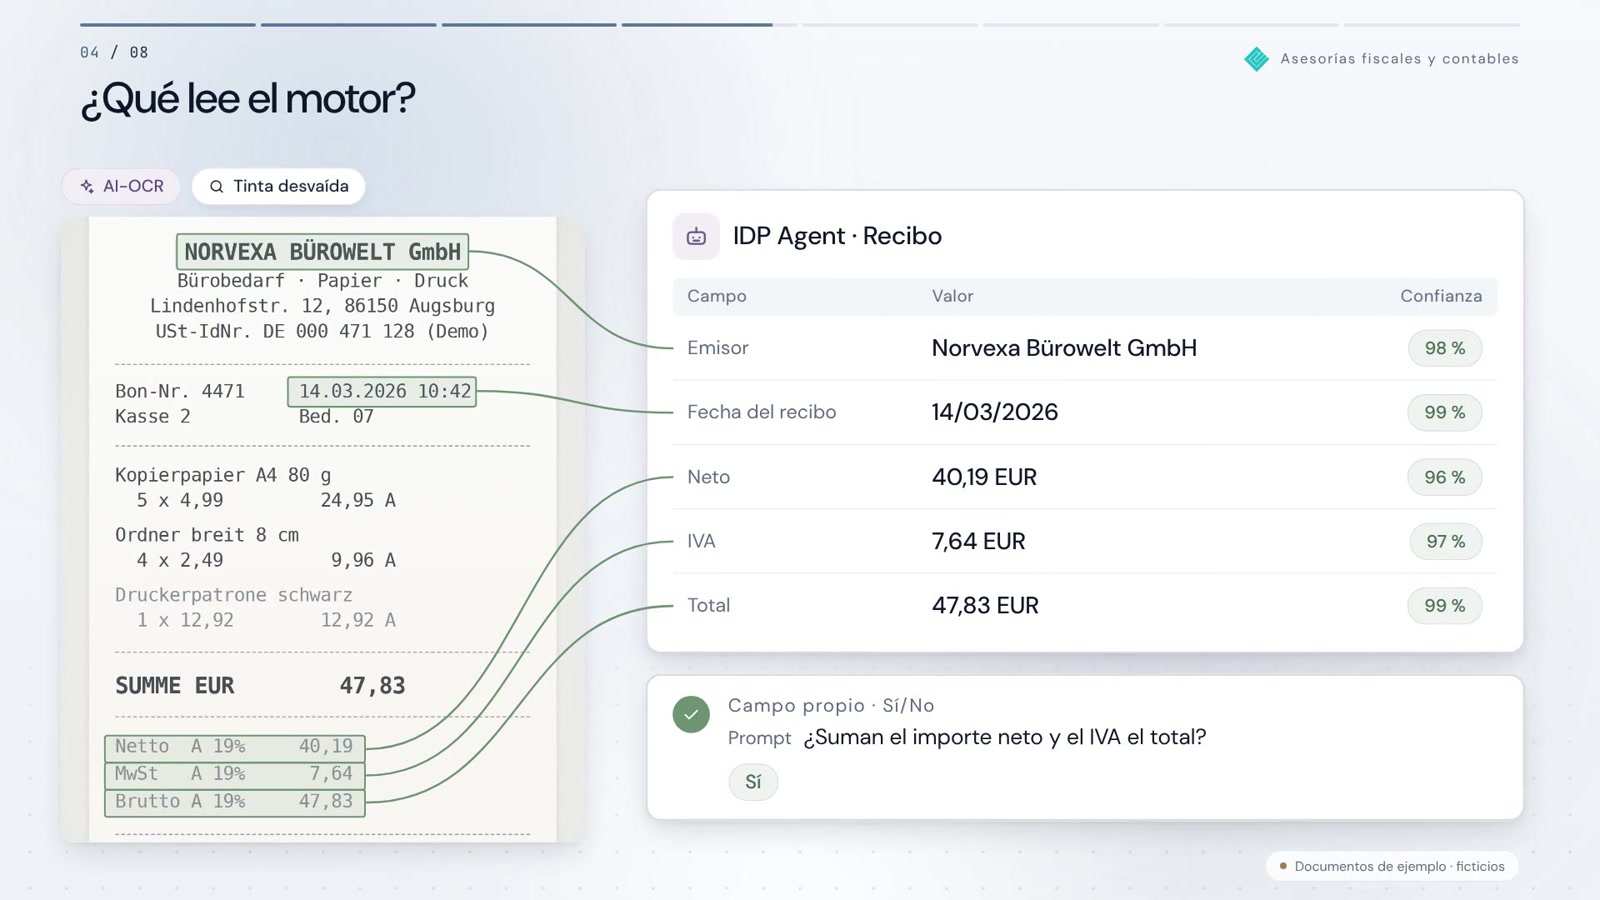The width and height of the screenshot is (1600, 900).
Task: Click the prompt question about neto and IVA
Action: 1005,737
